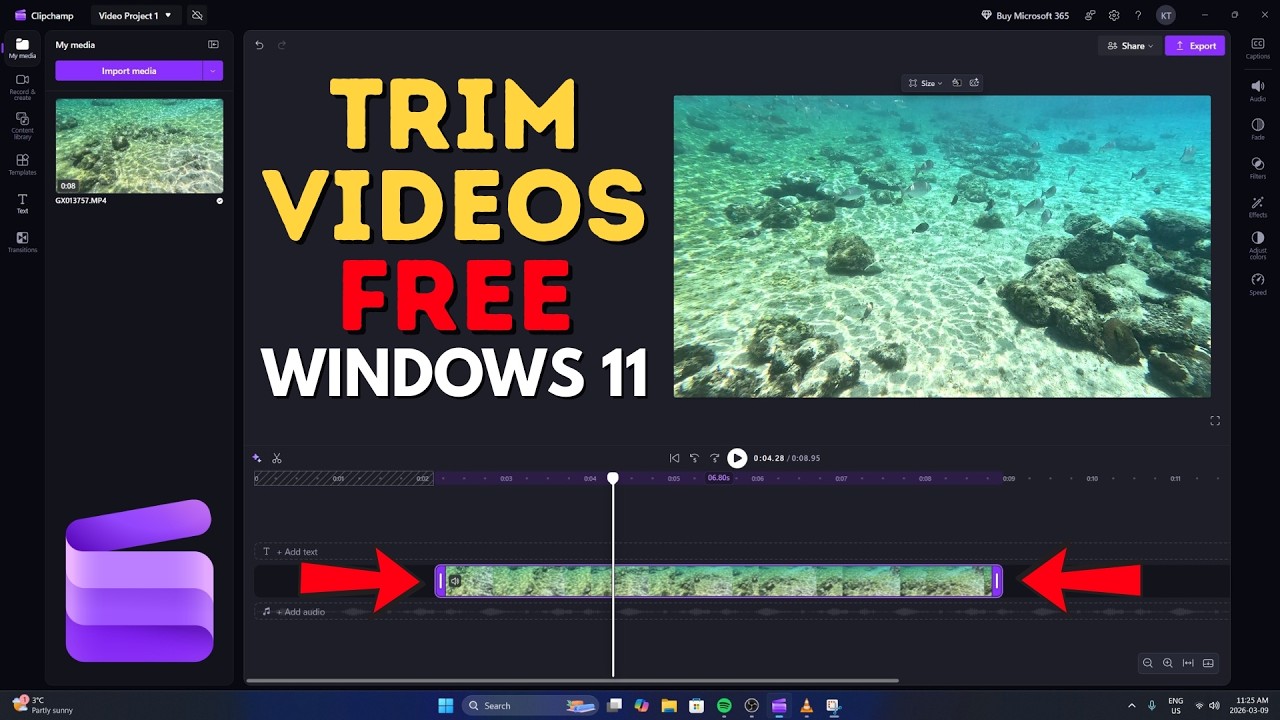
Task: Zoom out the timeline
Action: point(1148,663)
